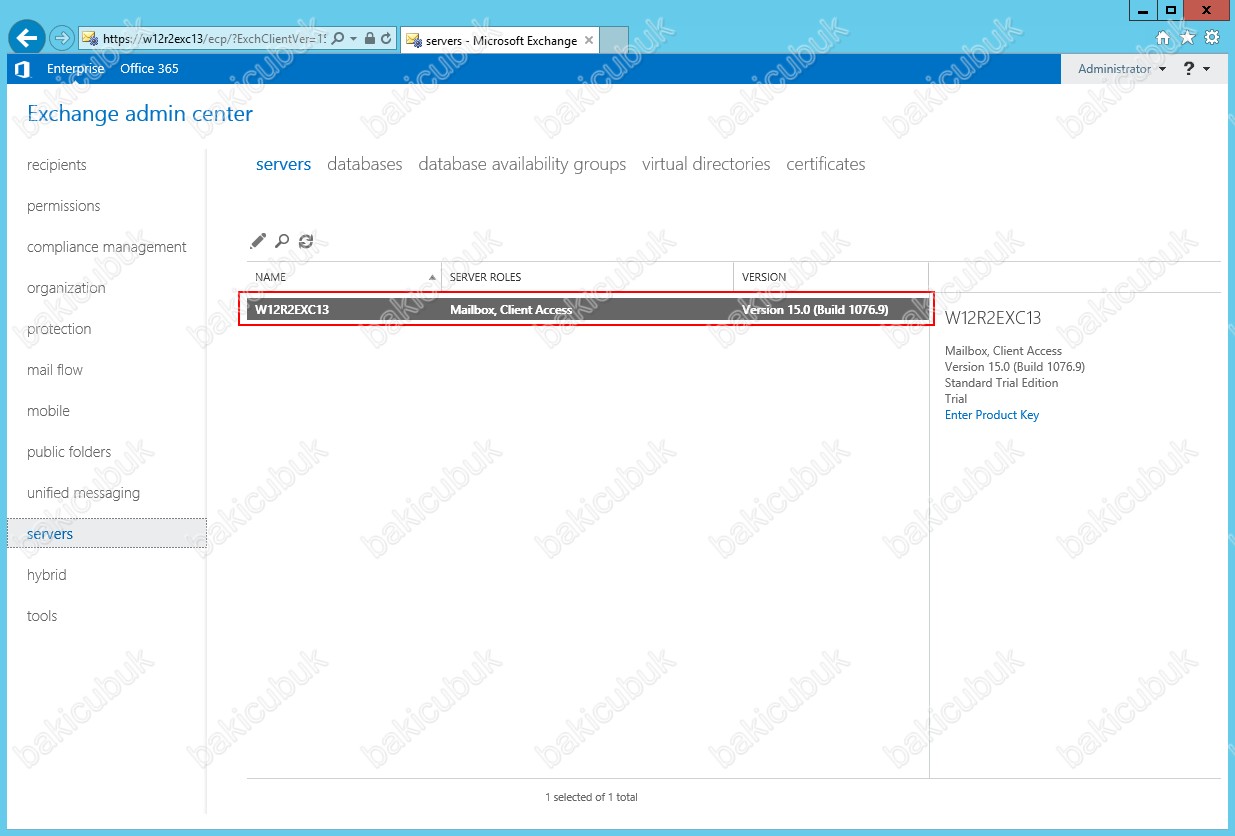This screenshot has height=836, width=1235.
Task: Click the address bar refresh icon
Action: (x=386, y=39)
